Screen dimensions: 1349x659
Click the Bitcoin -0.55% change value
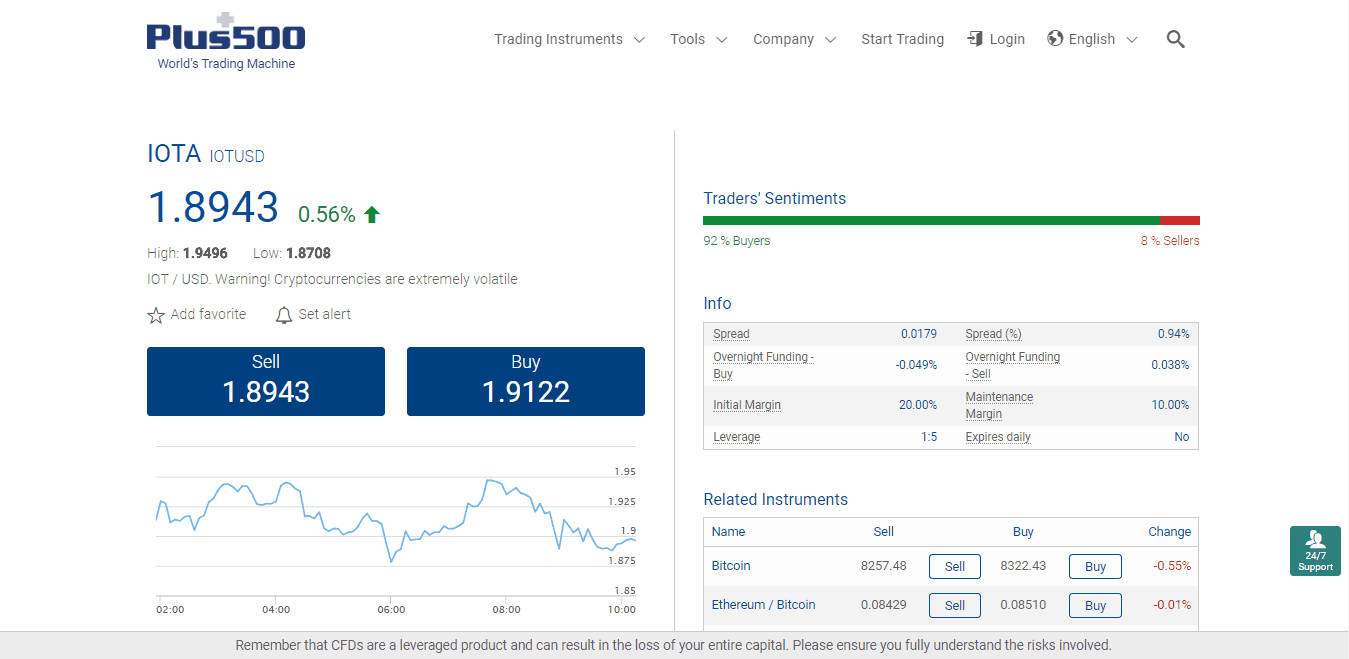[1172, 566]
